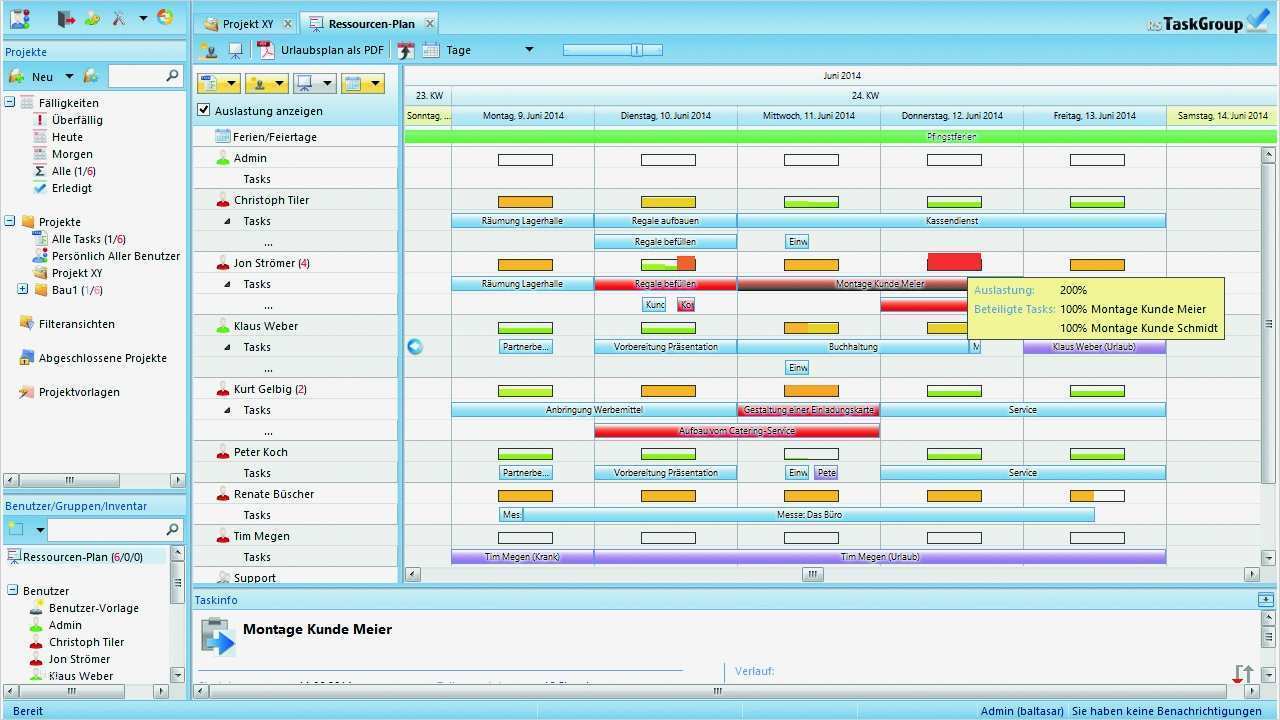Select Überfällig under Fälligkeiten
The image size is (1280, 720).
[x=77, y=120]
